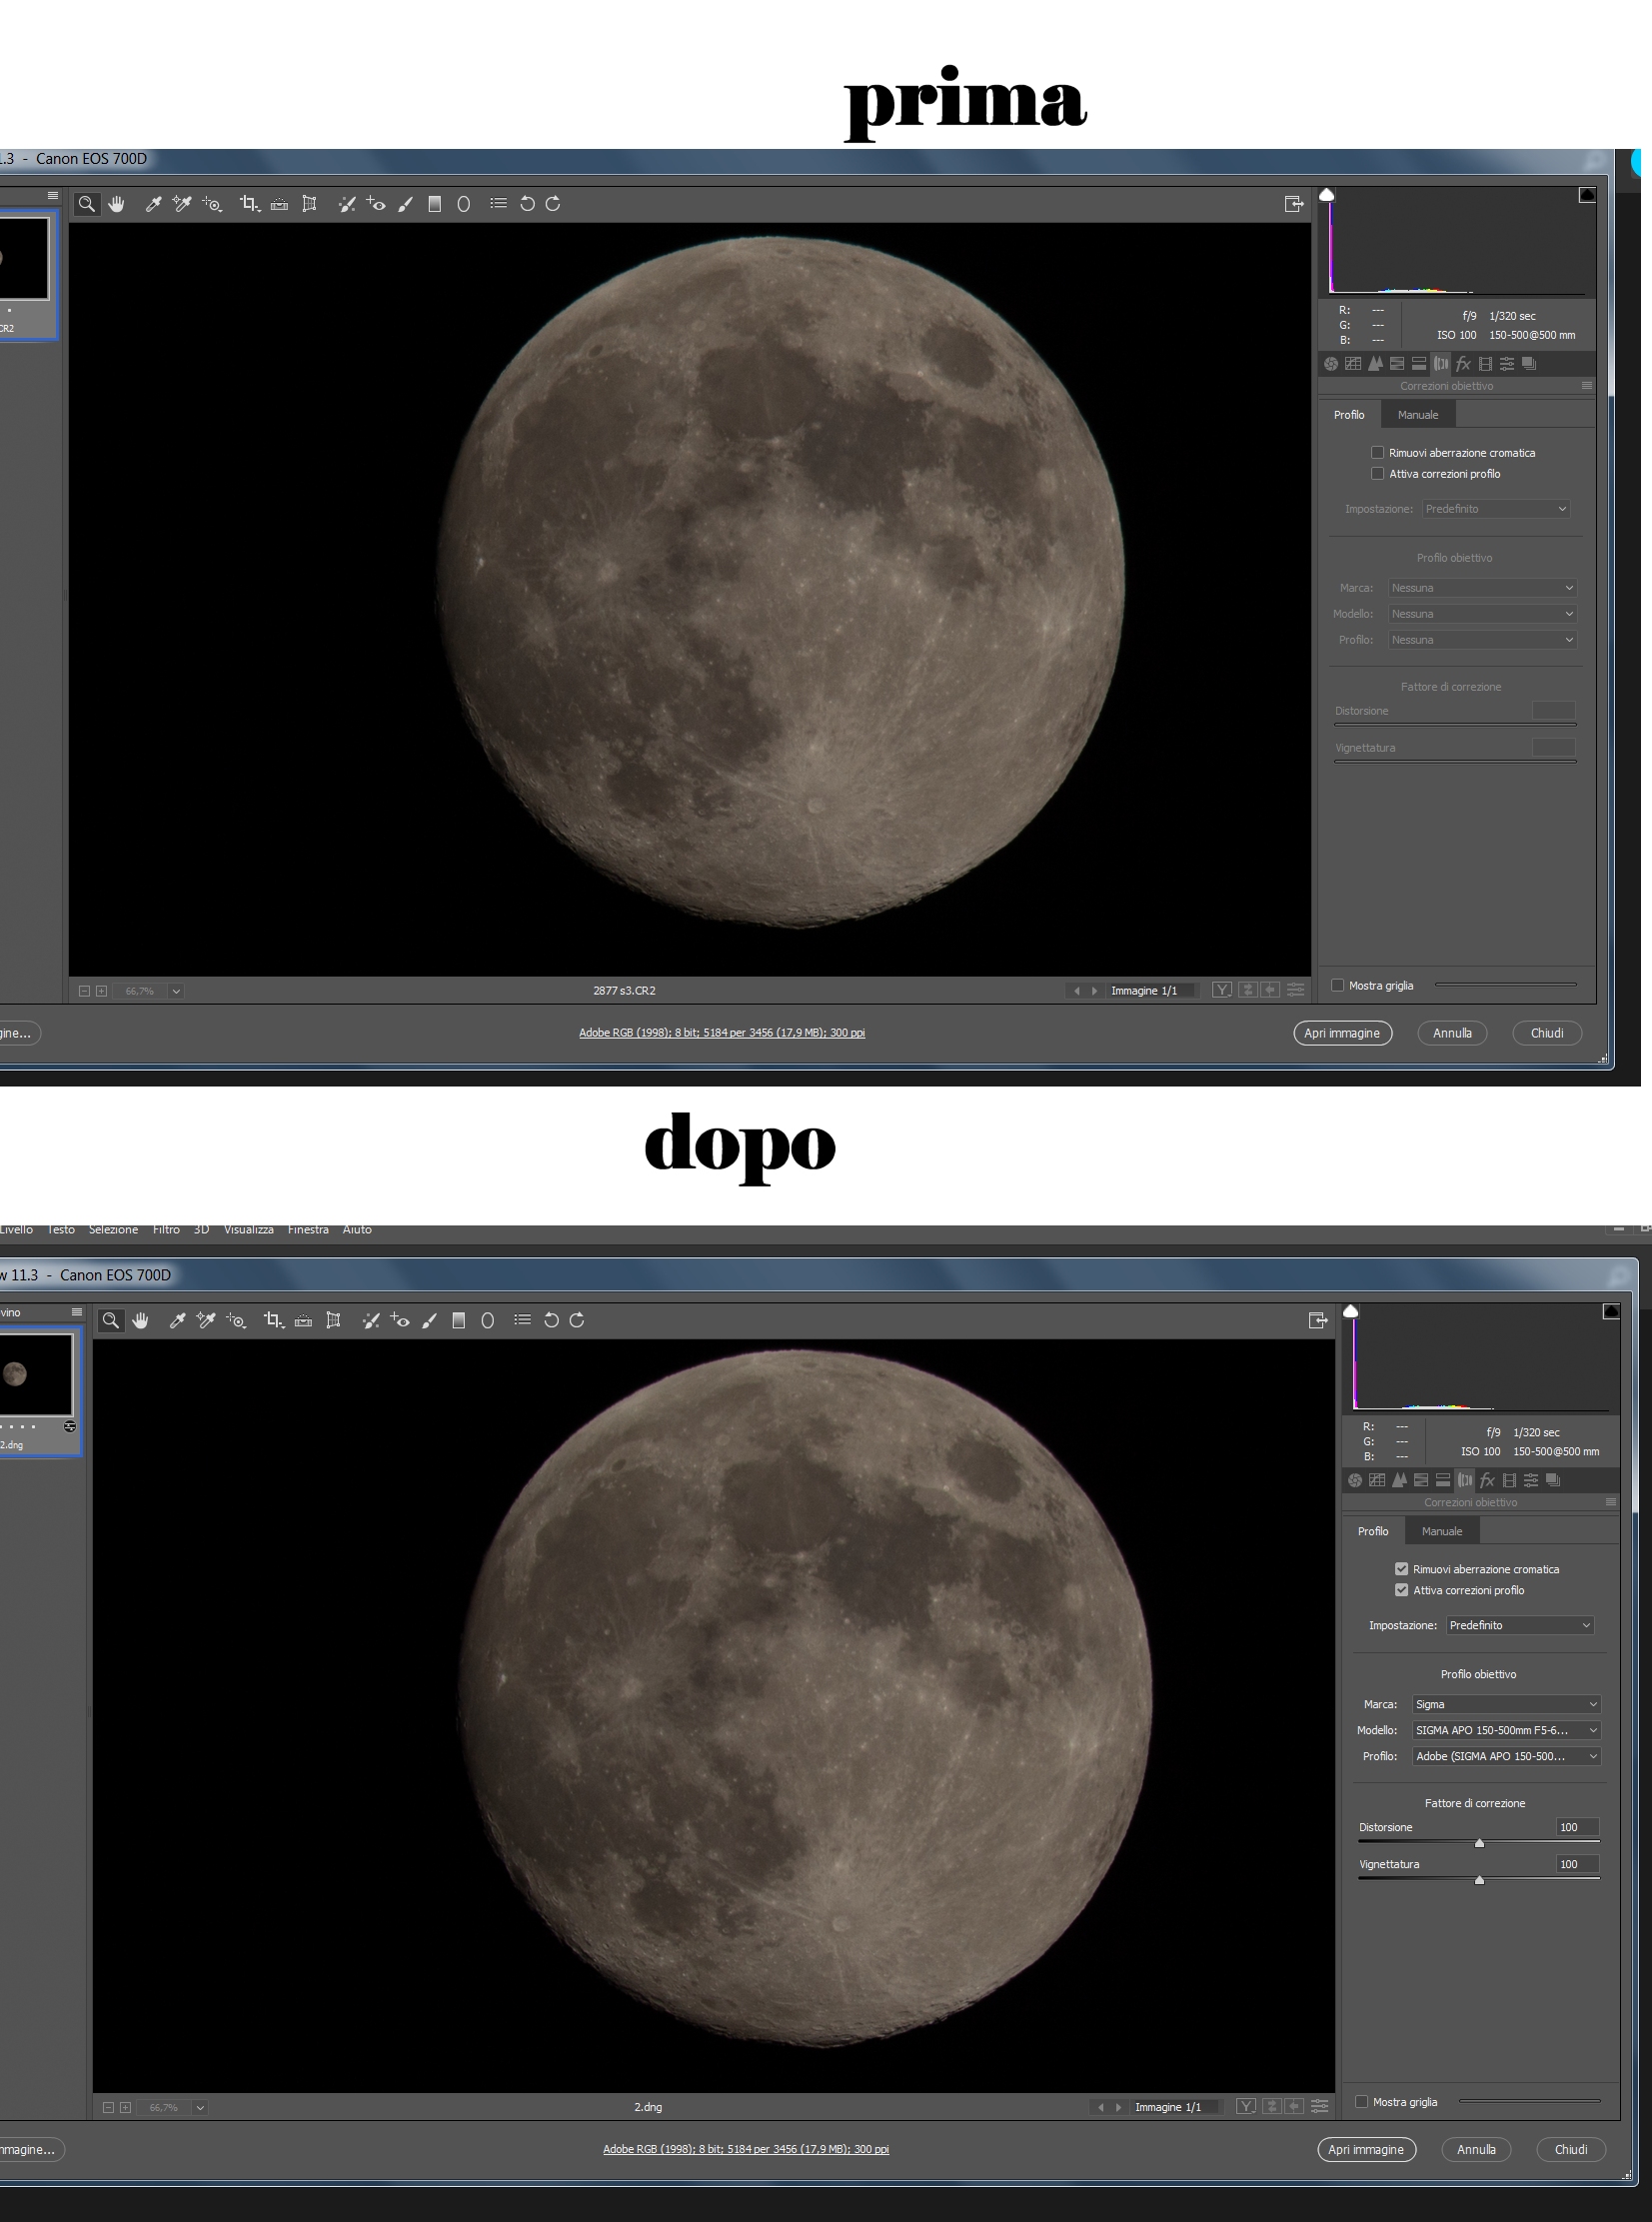
Task: Open the Effects (fx) panel in 'dopo' window
Action: click(x=1487, y=1480)
